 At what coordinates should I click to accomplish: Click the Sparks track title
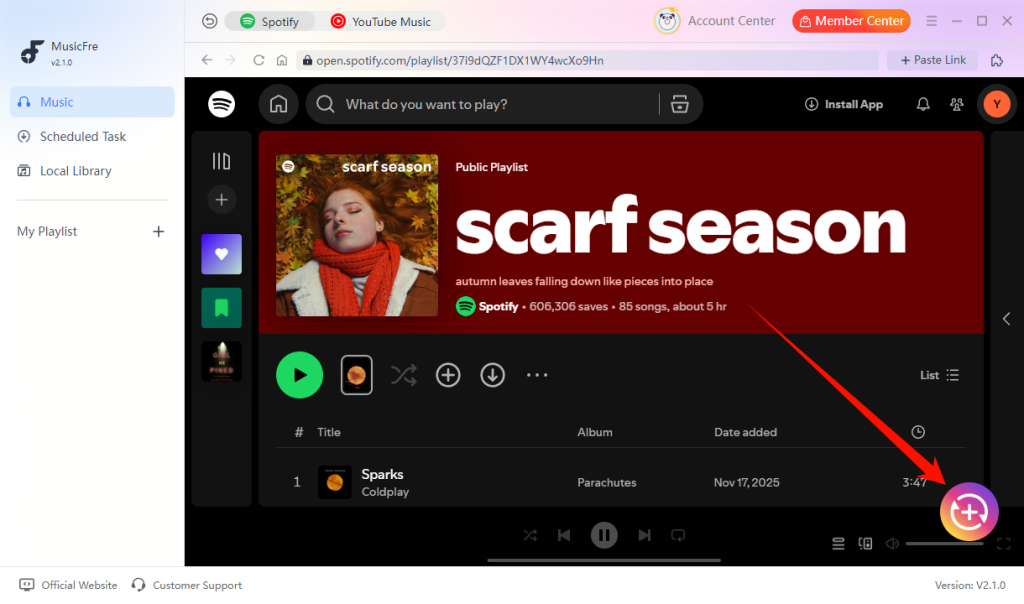[382, 474]
